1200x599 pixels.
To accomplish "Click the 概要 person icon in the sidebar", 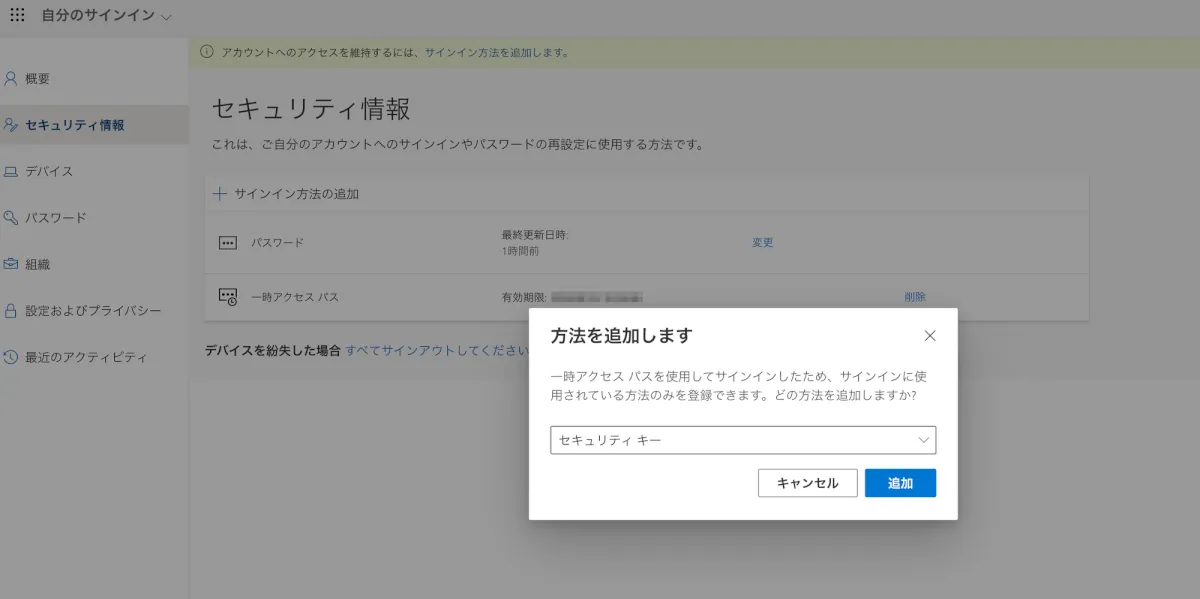I will click(x=11, y=78).
